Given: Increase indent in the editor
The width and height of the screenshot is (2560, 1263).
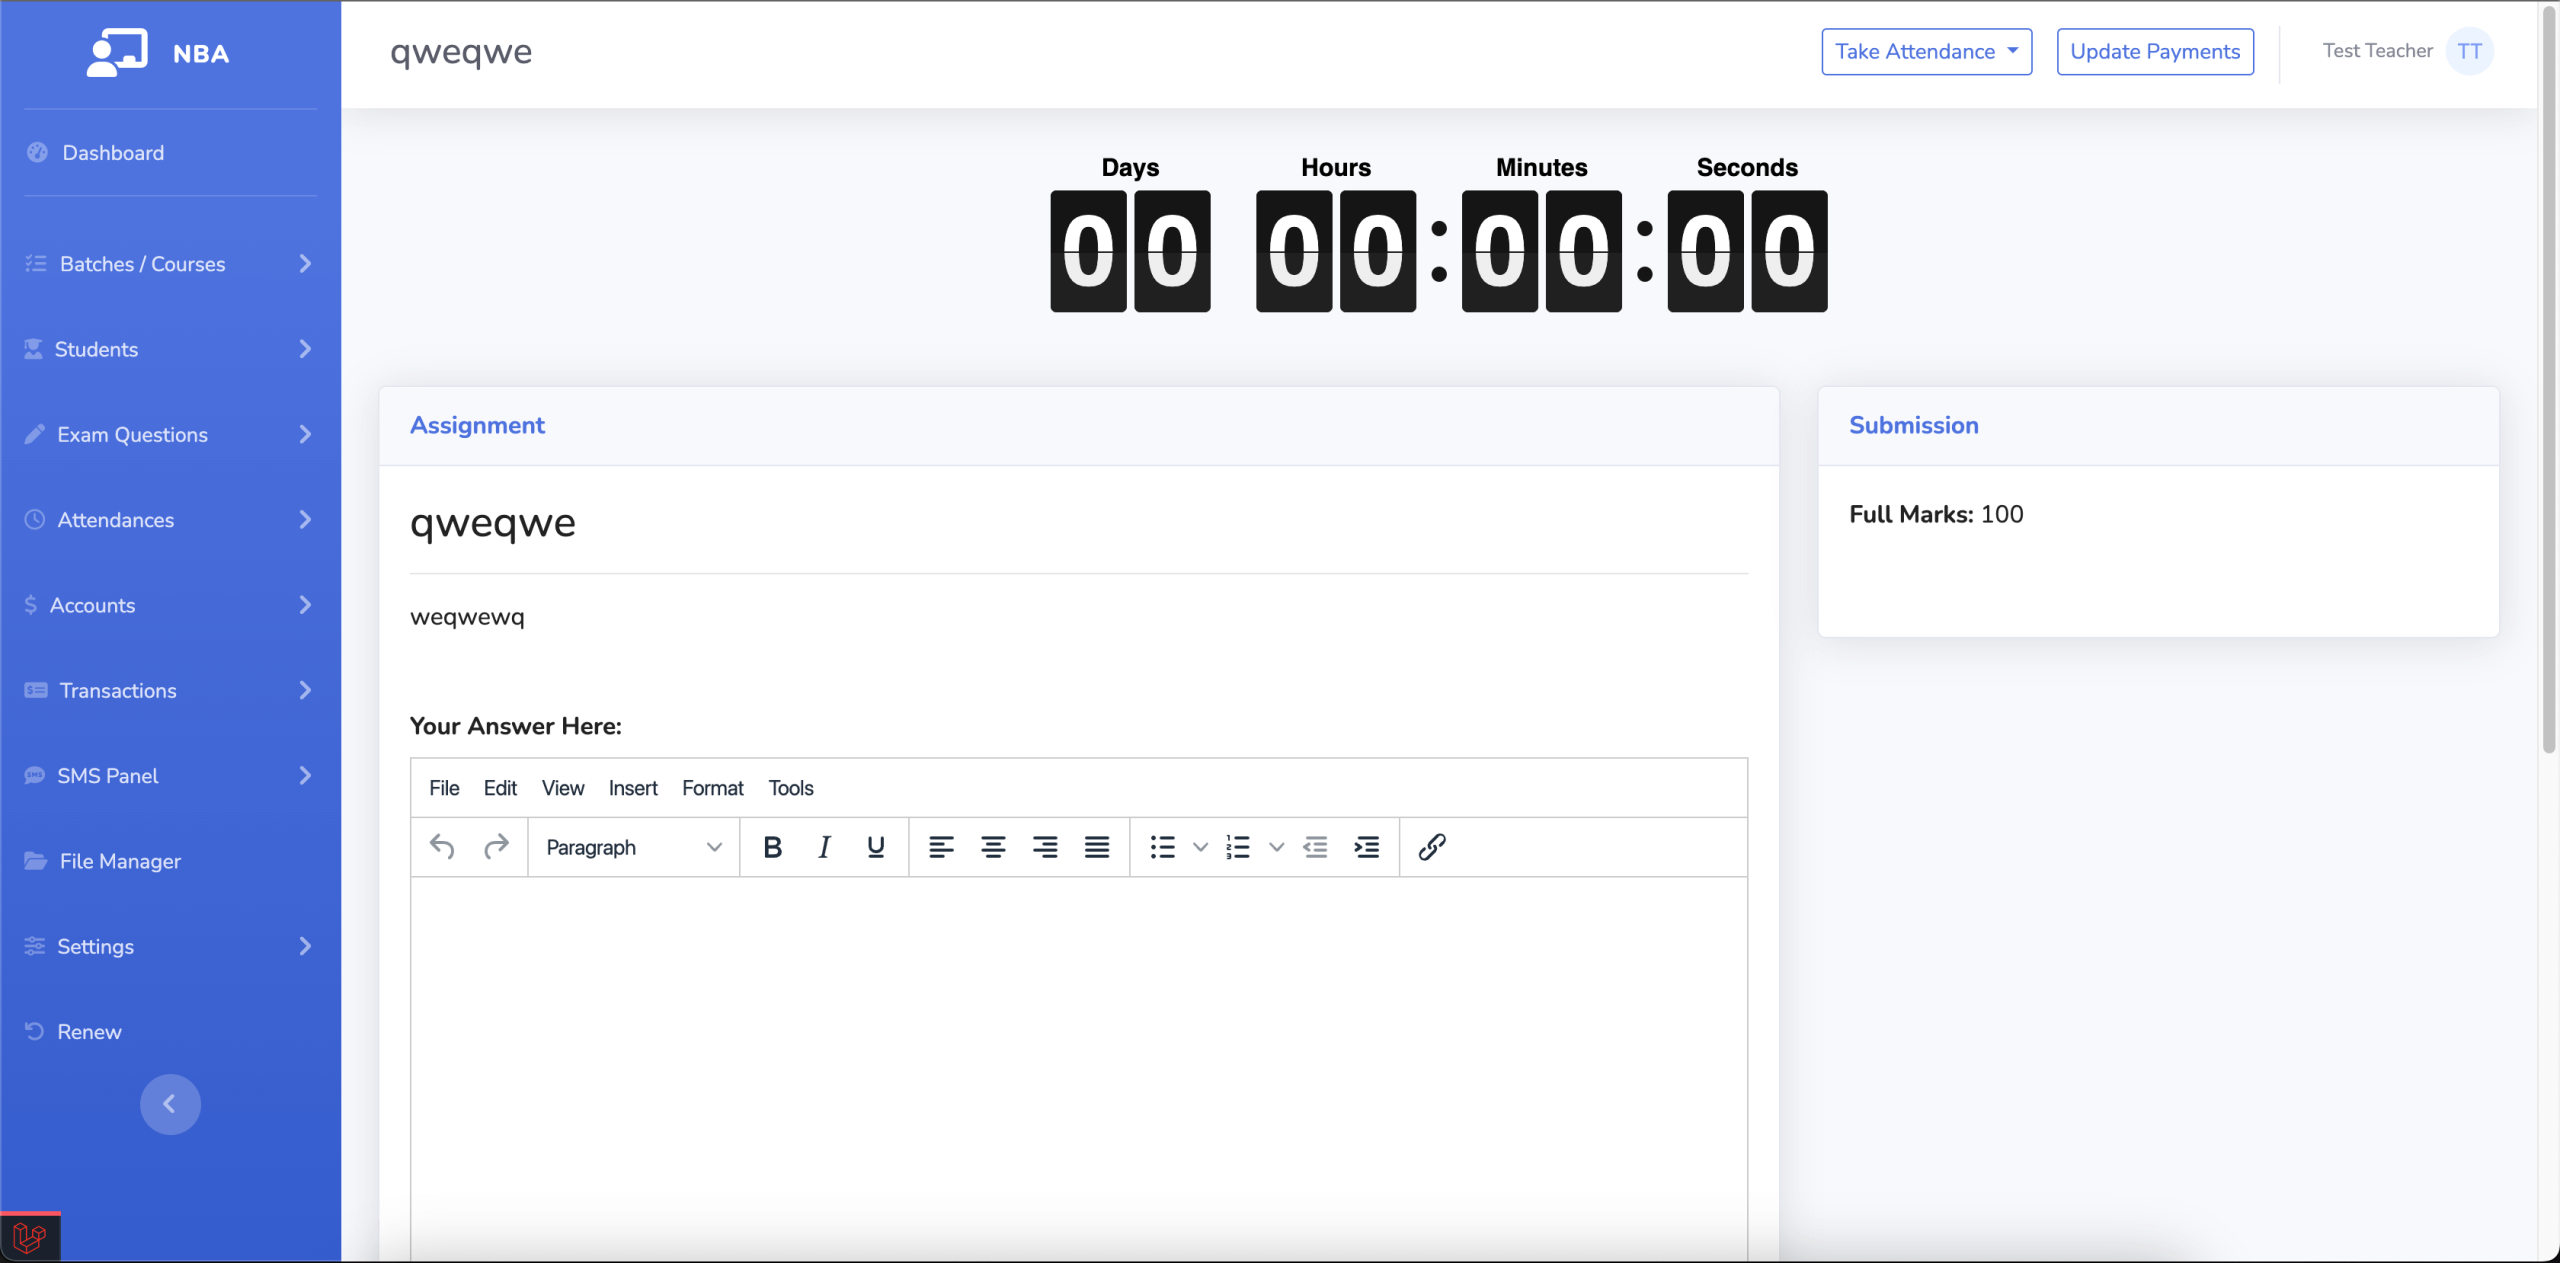Looking at the screenshot, I should click(1367, 847).
